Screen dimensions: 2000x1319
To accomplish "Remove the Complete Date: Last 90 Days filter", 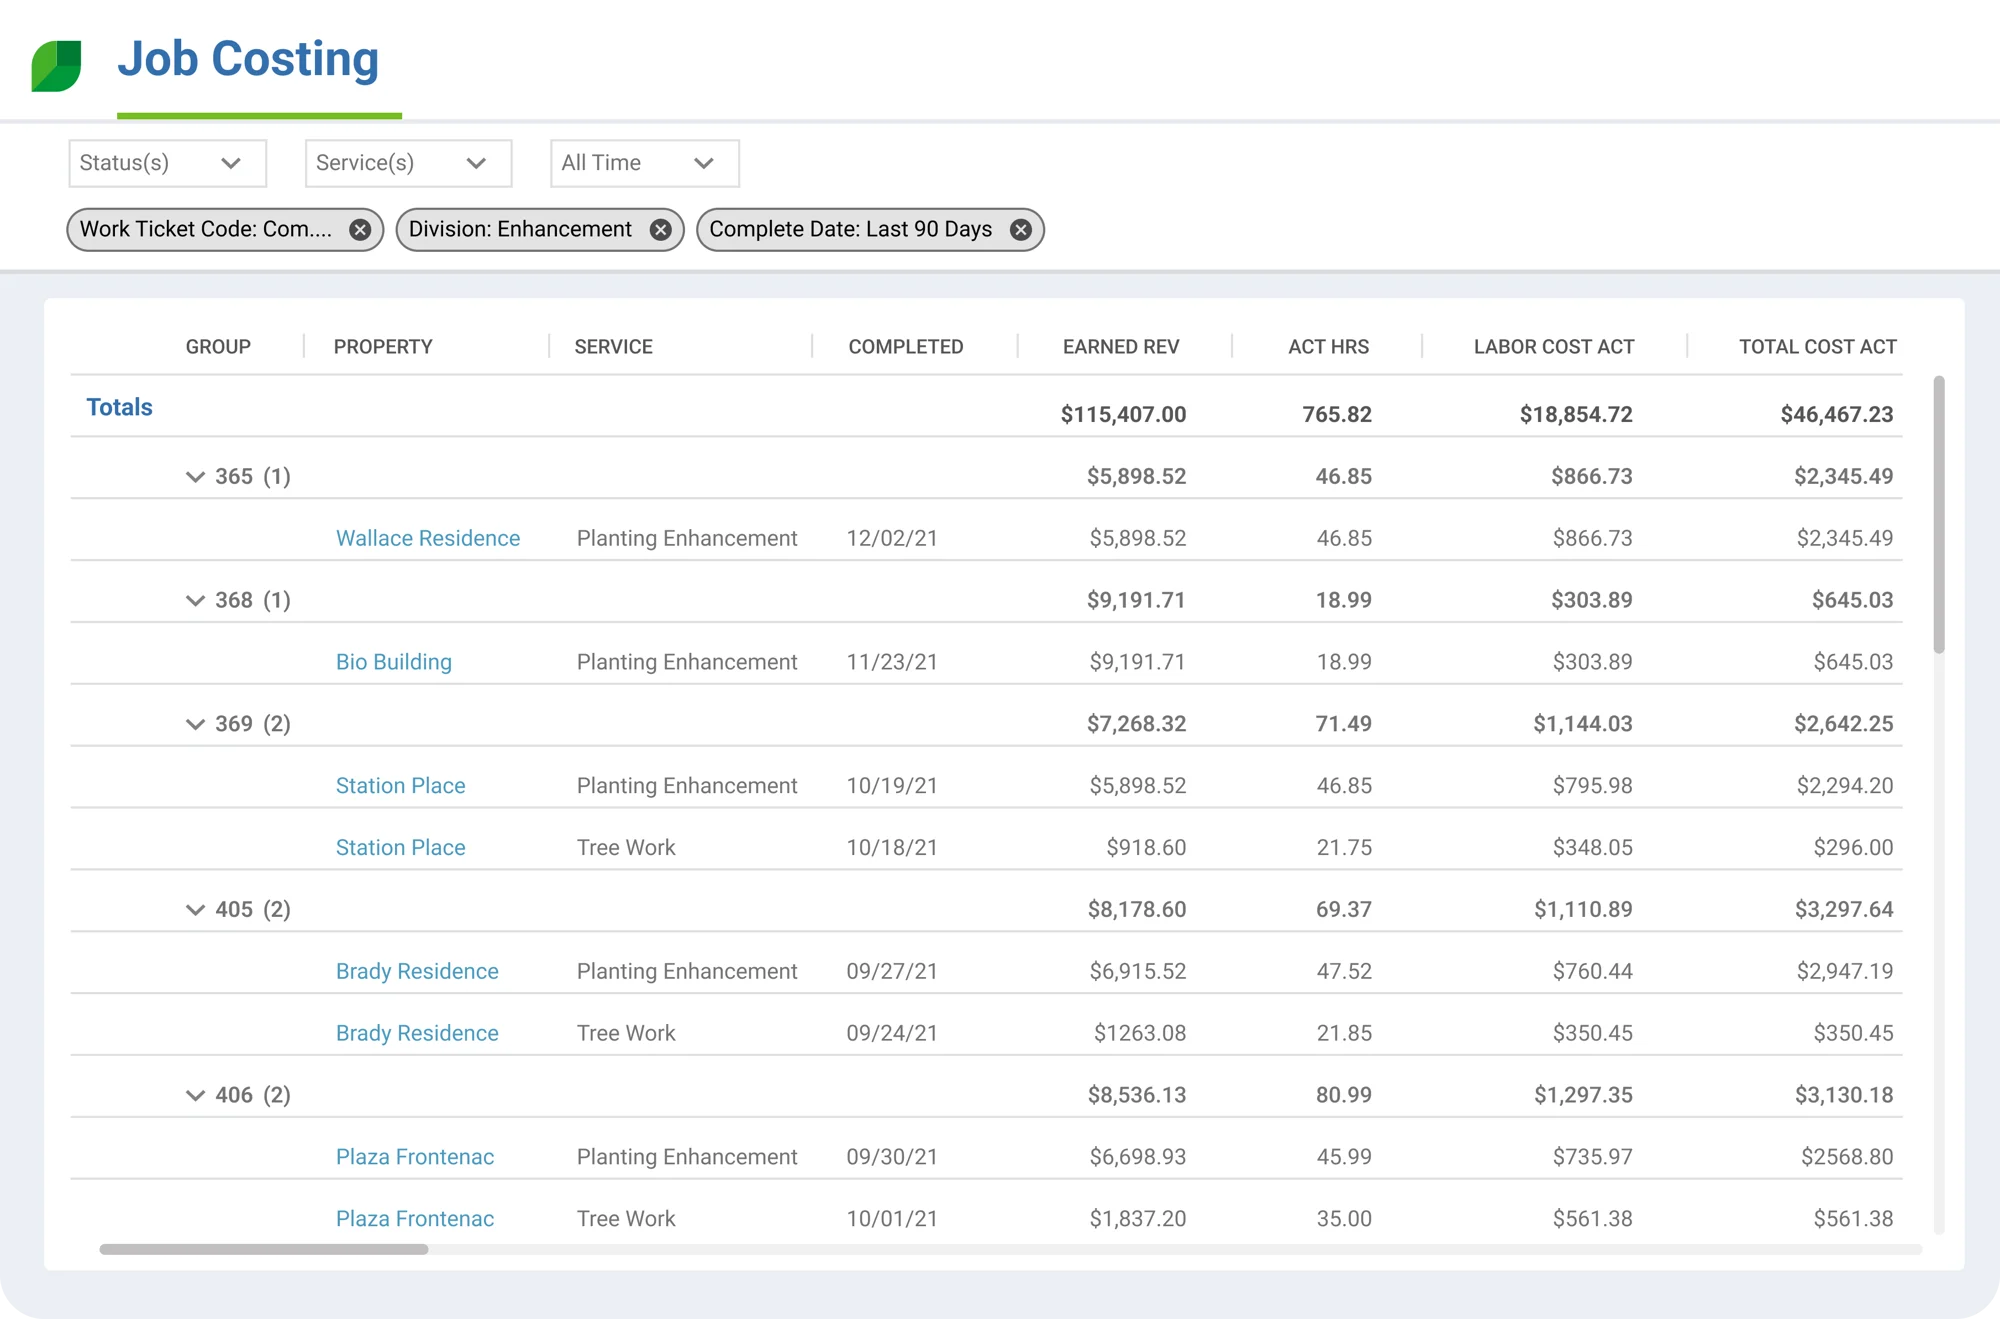I will pyautogui.click(x=1021, y=229).
